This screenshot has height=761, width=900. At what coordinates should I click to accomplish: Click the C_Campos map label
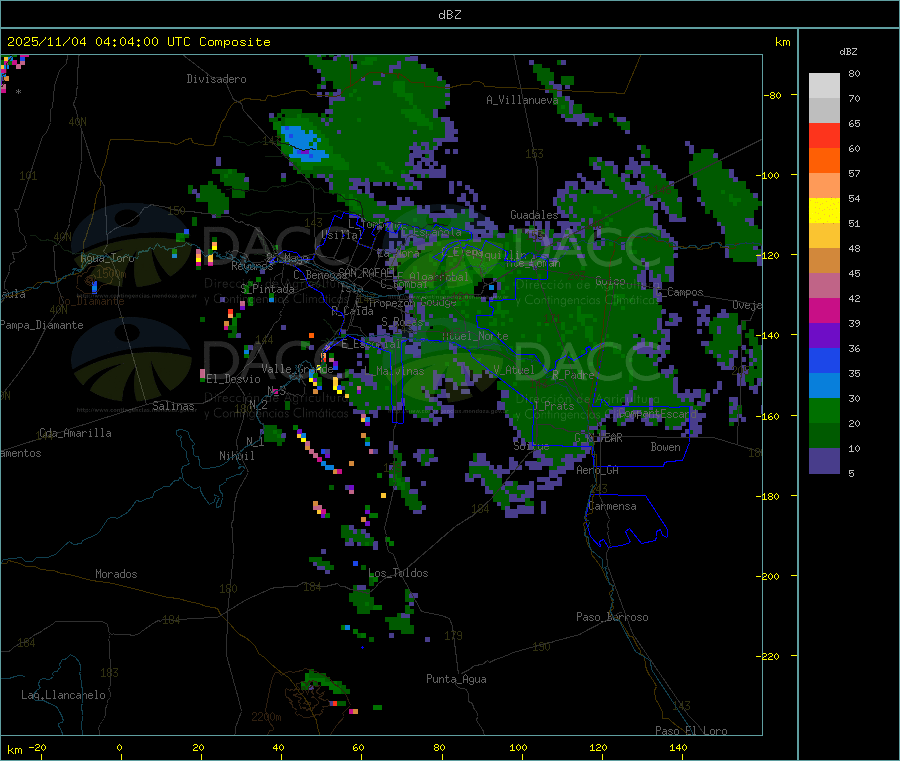click(x=680, y=293)
